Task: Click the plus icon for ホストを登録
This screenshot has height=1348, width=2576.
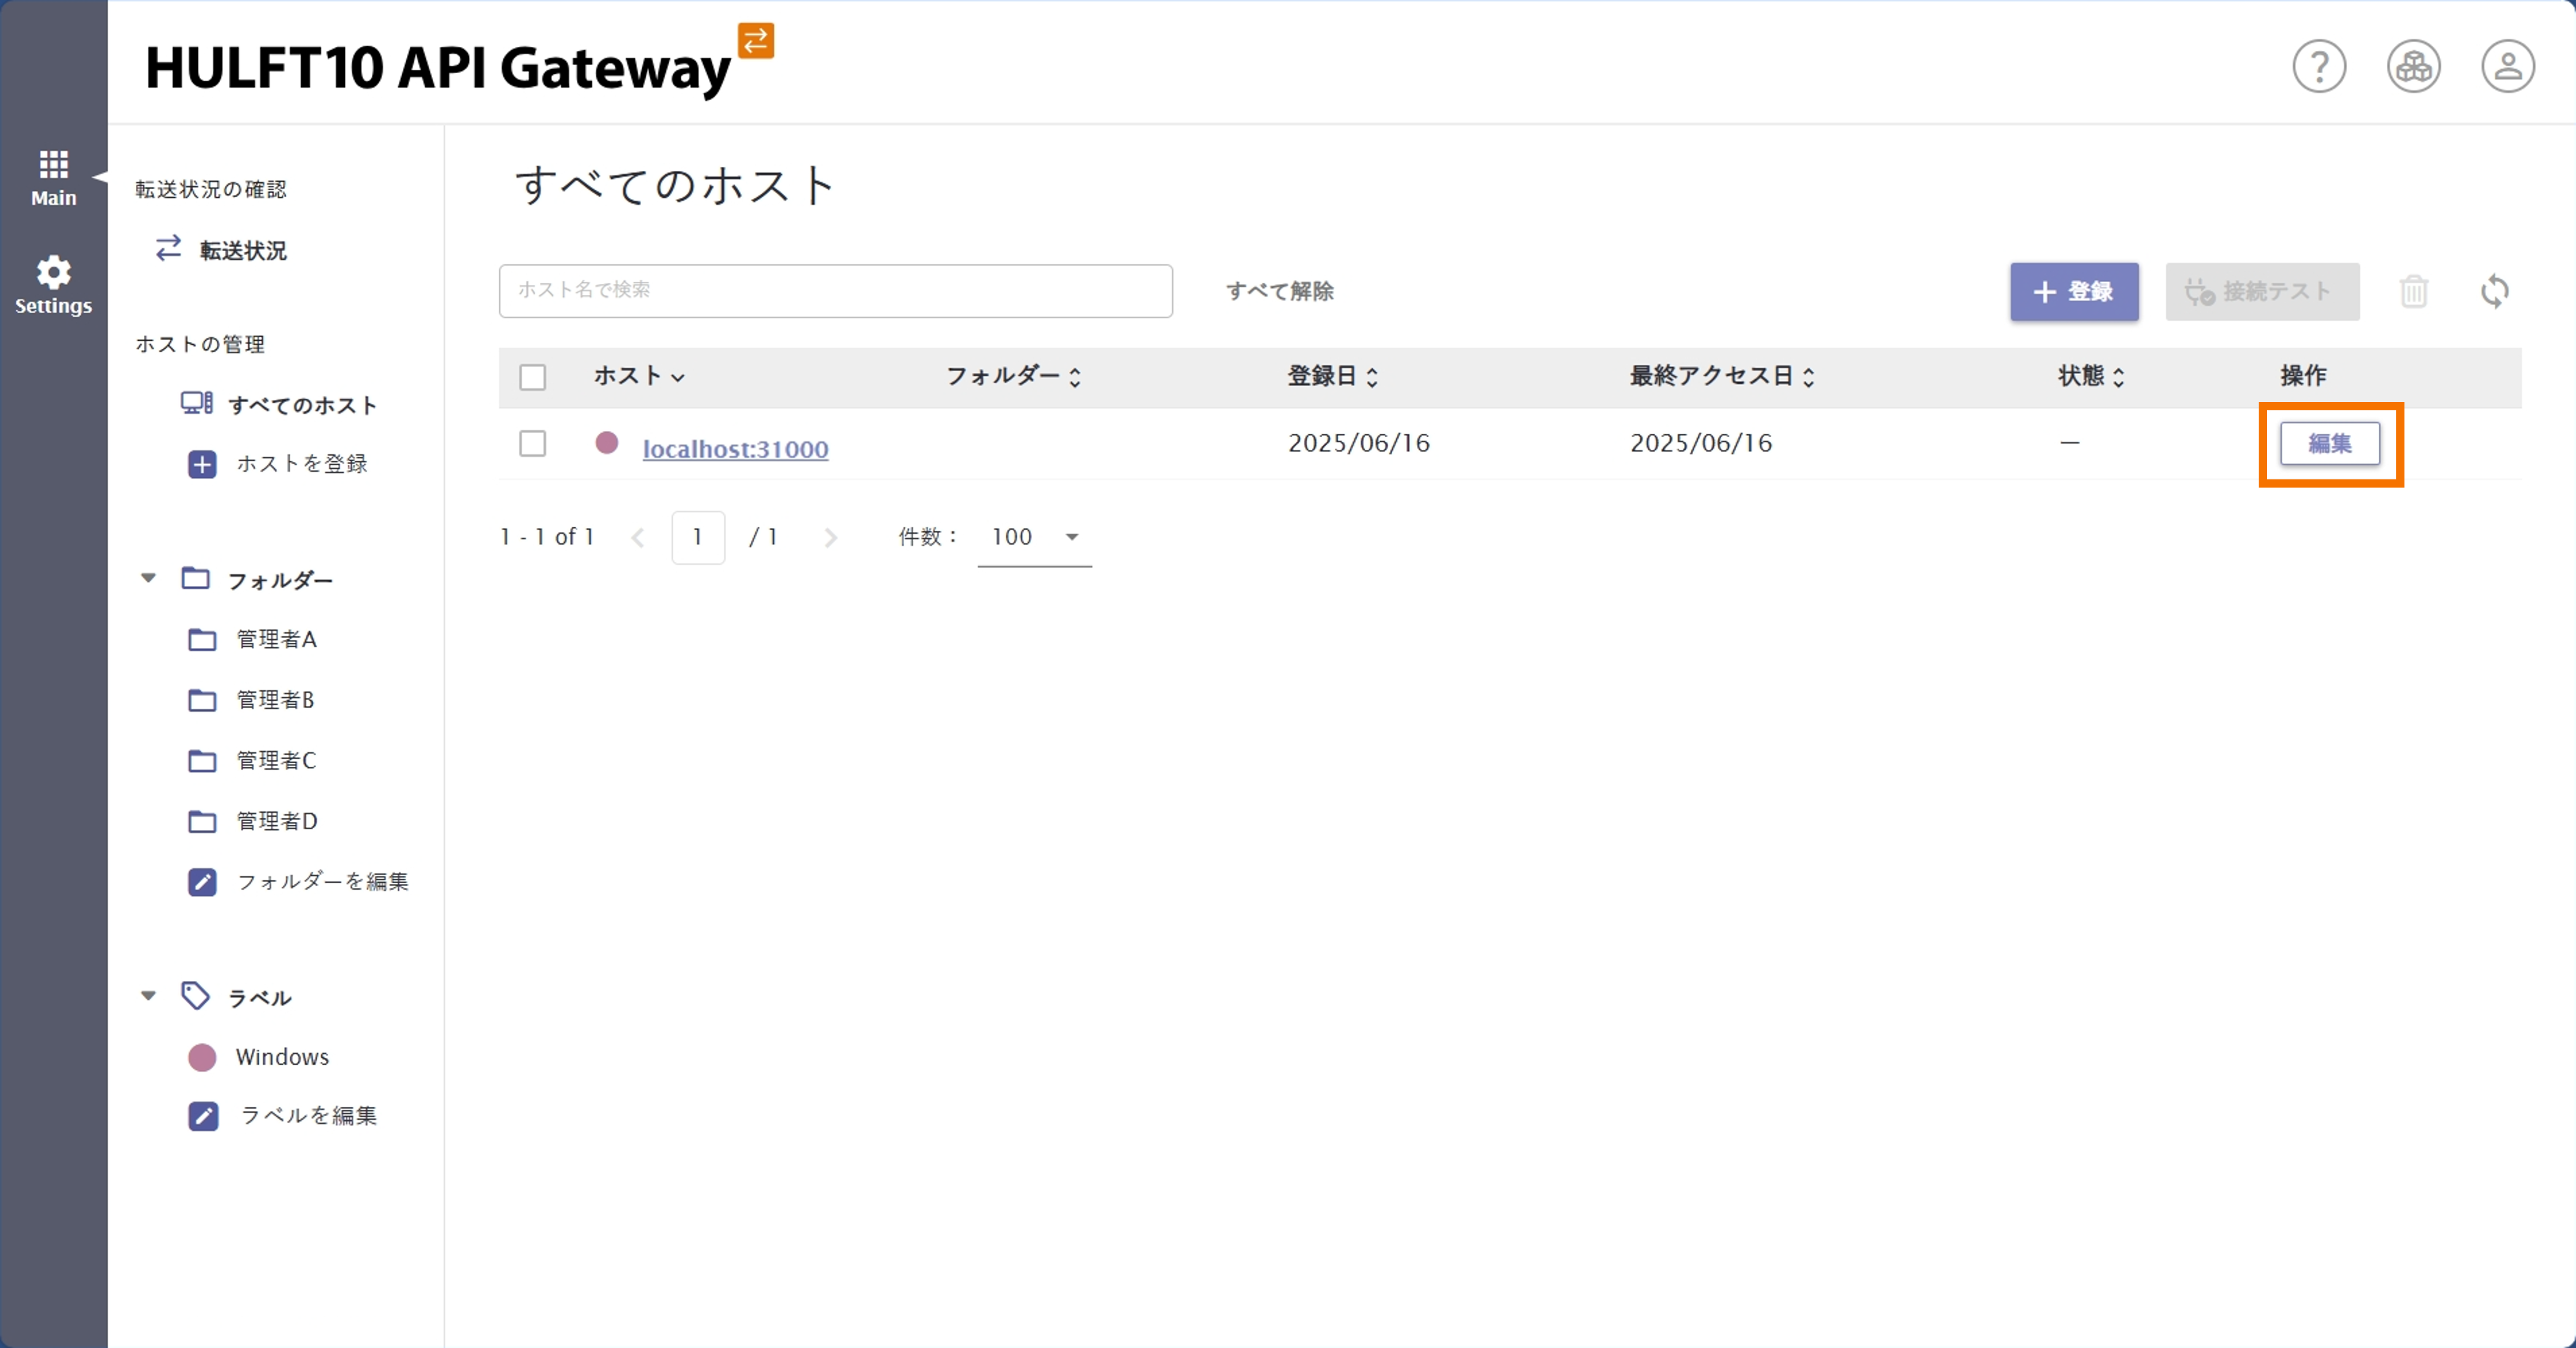Action: (x=203, y=463)
